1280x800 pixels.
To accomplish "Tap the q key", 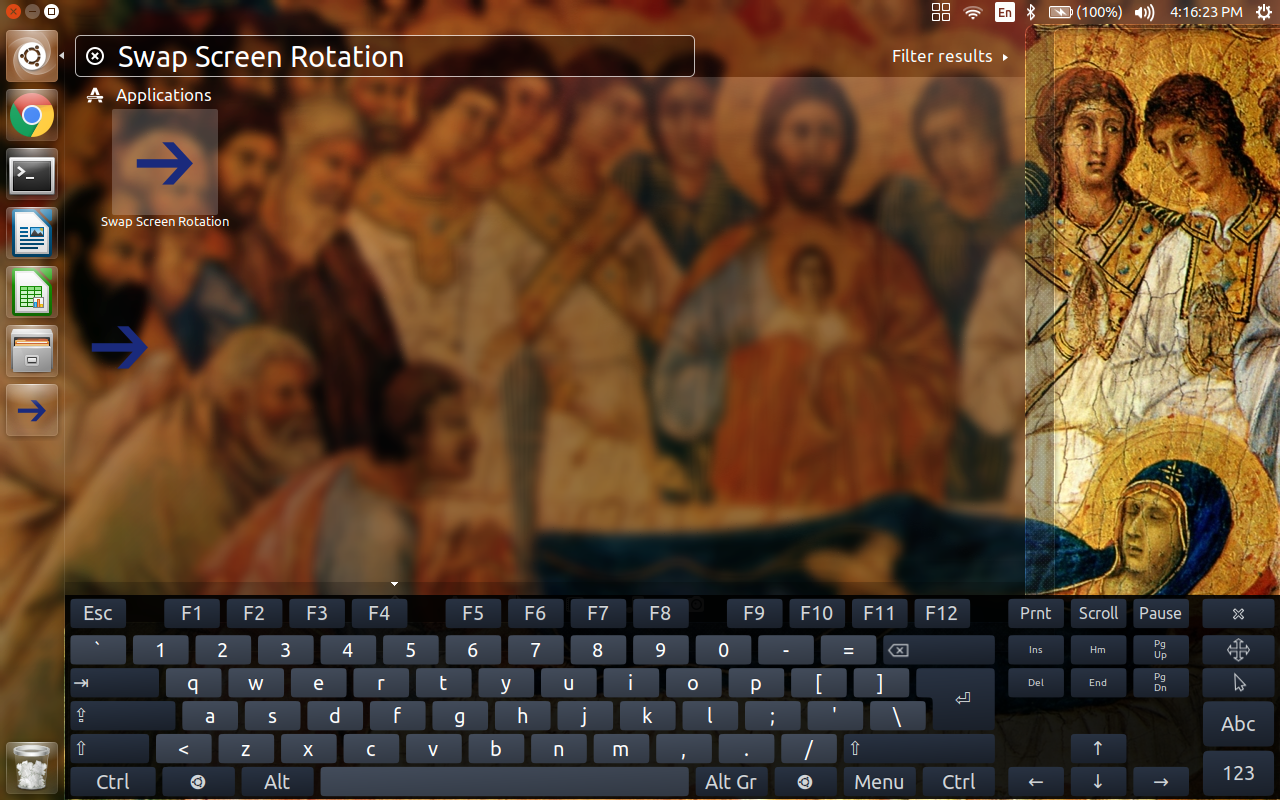I will [x=193, y=683].
